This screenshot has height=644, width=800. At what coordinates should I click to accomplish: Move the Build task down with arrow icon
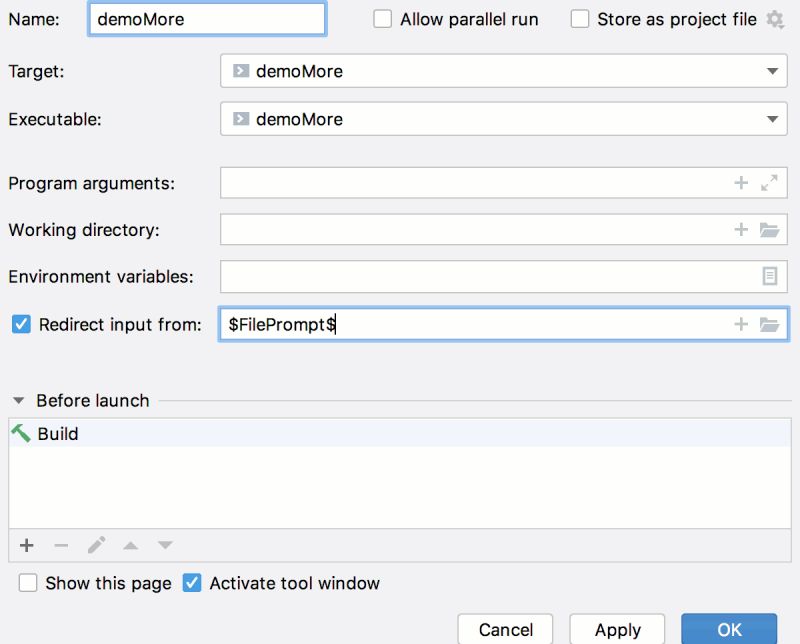(x=163, y=545)
